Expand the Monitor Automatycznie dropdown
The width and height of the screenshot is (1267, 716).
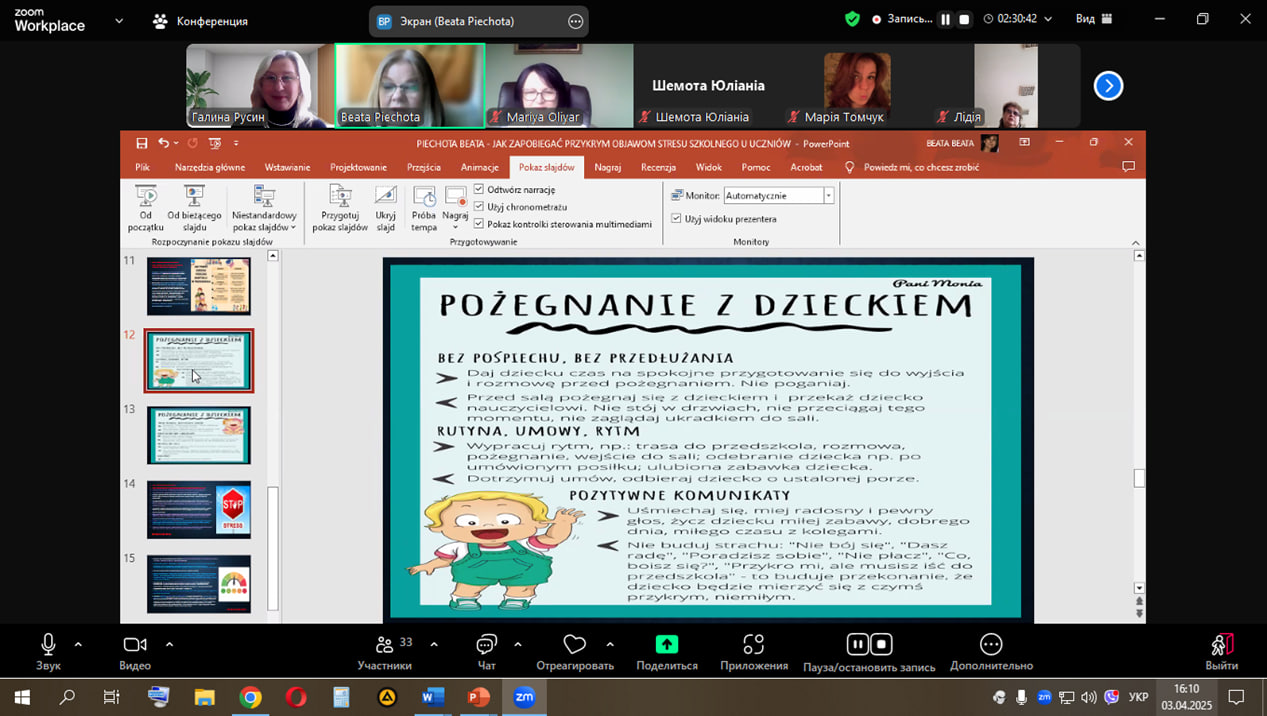click(828, 196)
